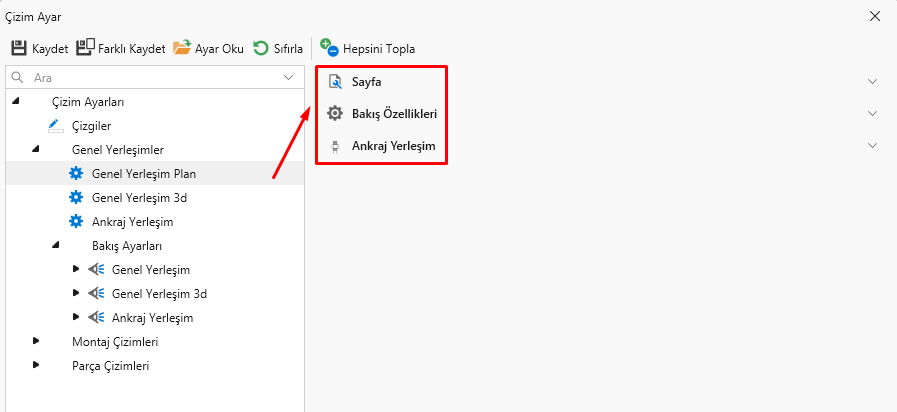Click the Sayfa page icon
This screenshot has width=897, height=412.
[x=335, y=81]
